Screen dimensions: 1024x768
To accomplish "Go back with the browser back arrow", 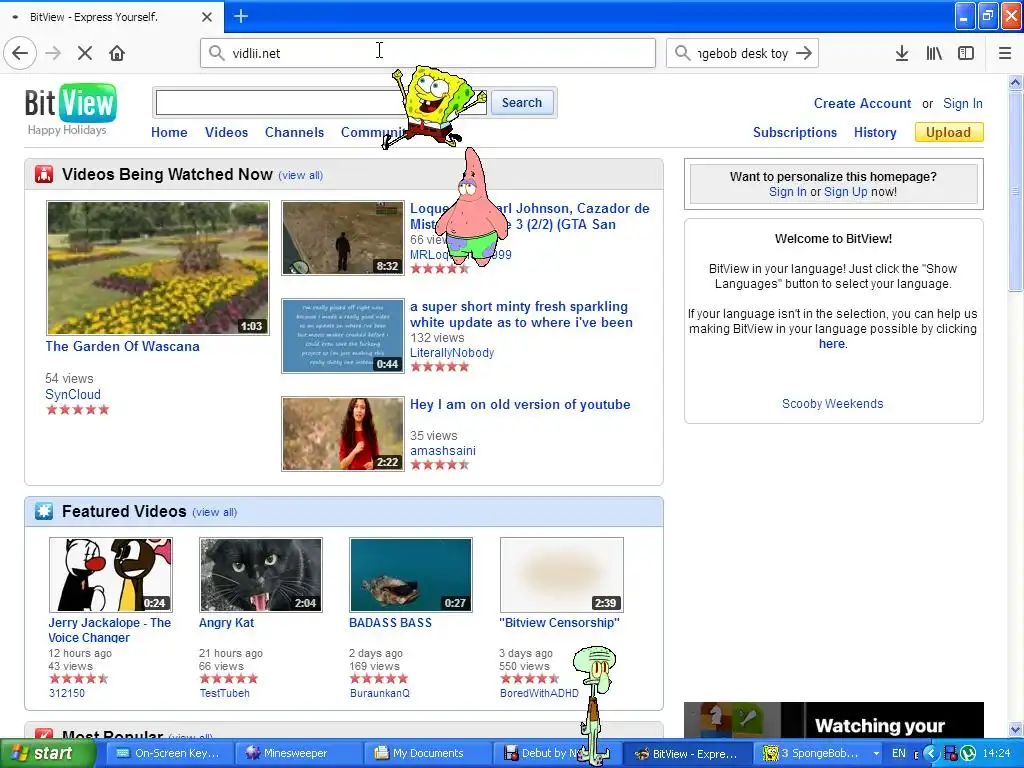I will [x=20, y=53].
